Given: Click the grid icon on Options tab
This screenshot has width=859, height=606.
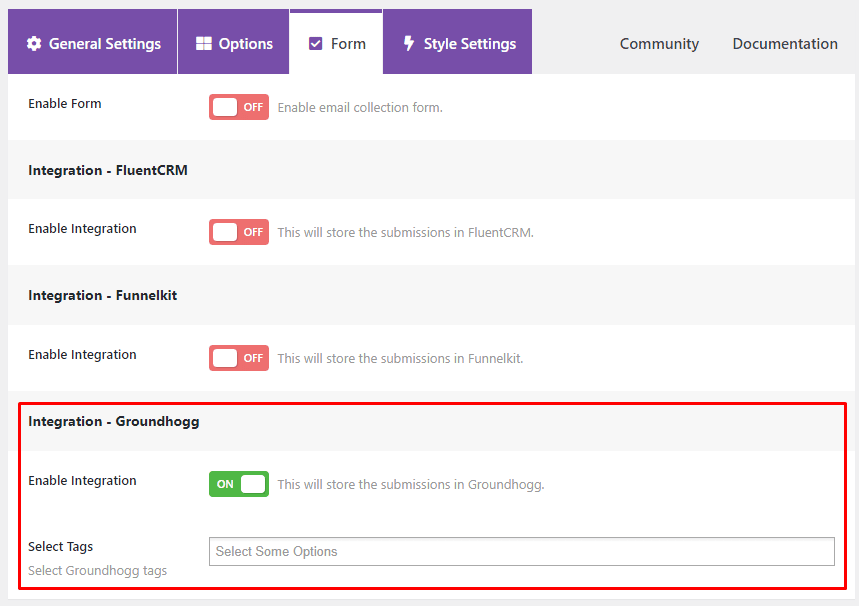Looking at the screenshot, I should point(204,44).
